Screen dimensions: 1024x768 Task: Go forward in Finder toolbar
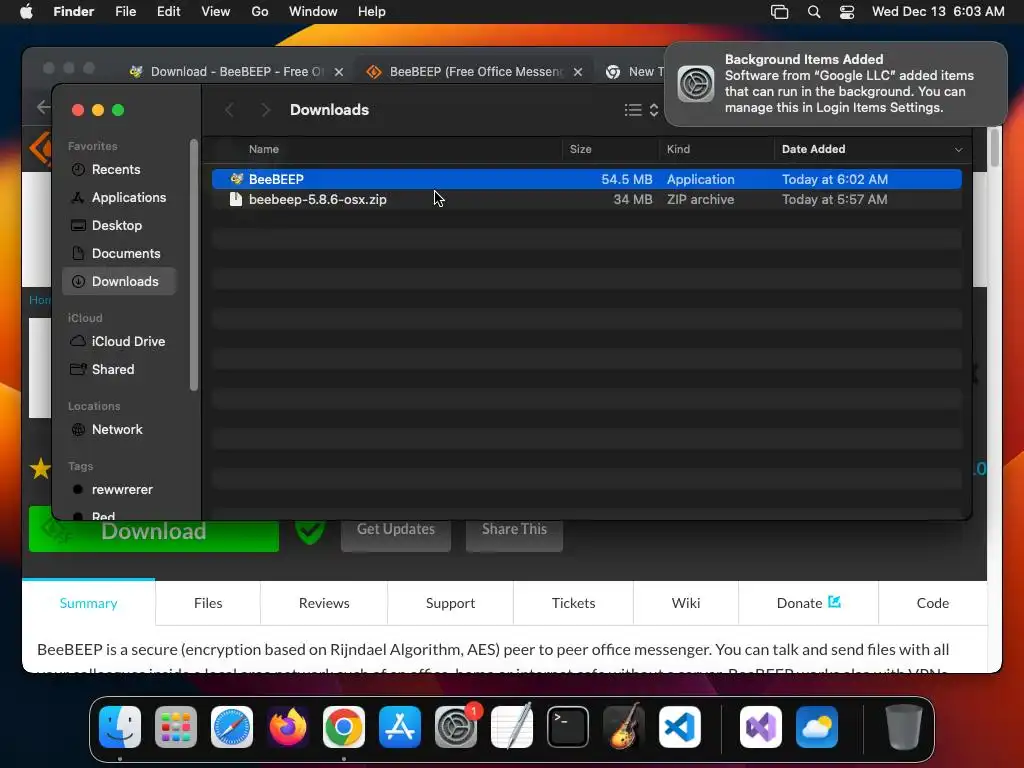click(x=265, y=110)
